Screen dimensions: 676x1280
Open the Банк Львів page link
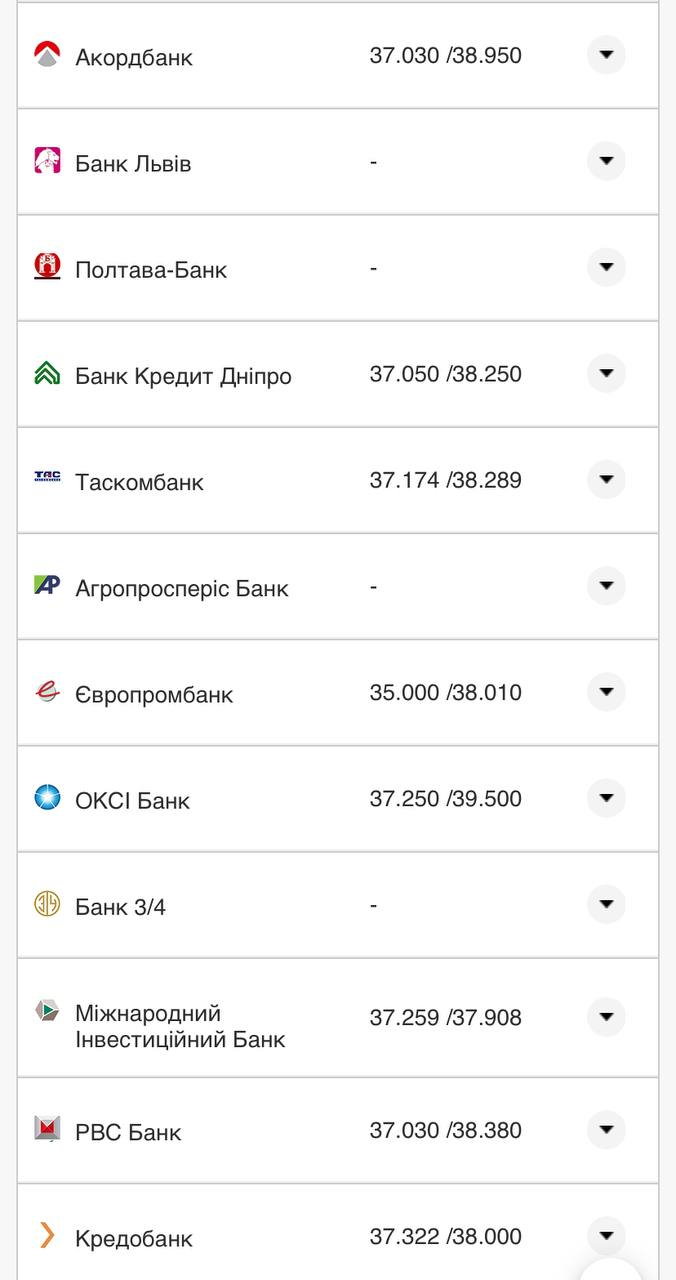pos(132,163)
